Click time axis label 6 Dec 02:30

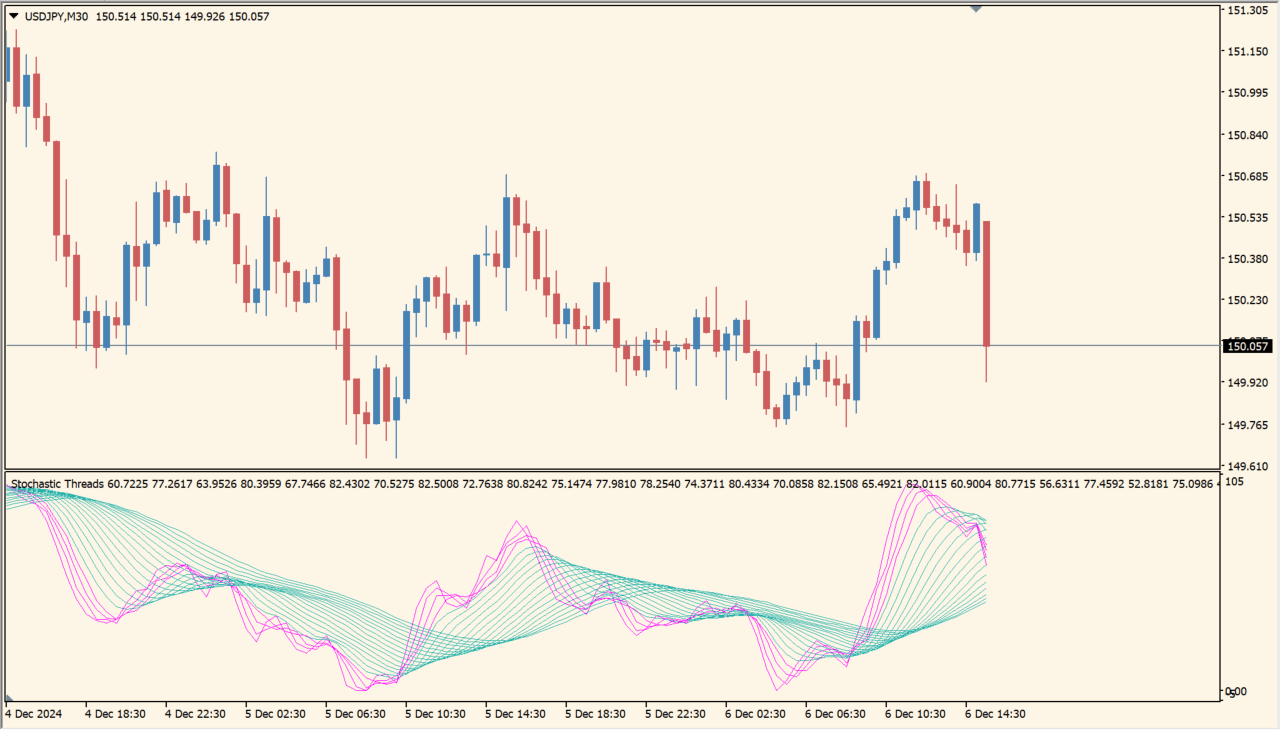pyautogui.click(x=755, y=714)
